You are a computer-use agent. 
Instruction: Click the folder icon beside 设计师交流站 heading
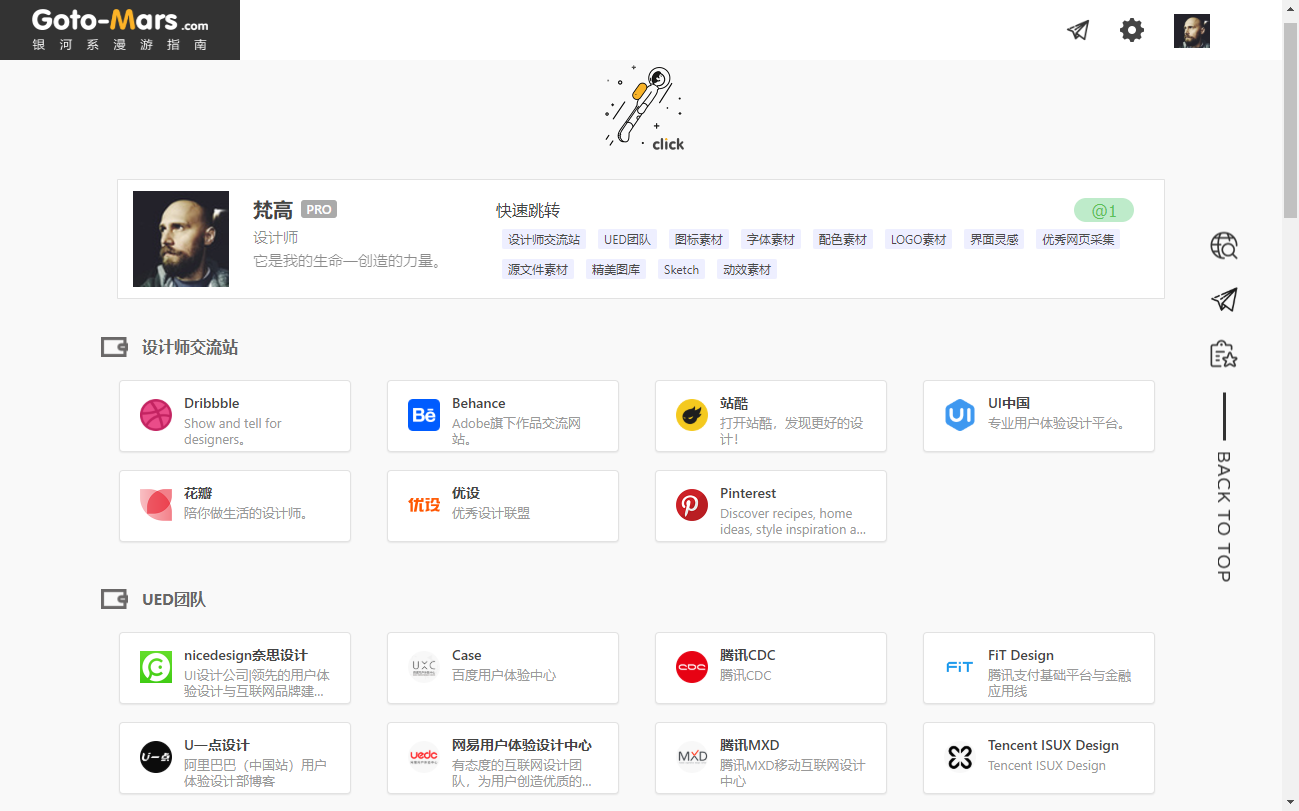pyautogui.click(x=114, y=348)
